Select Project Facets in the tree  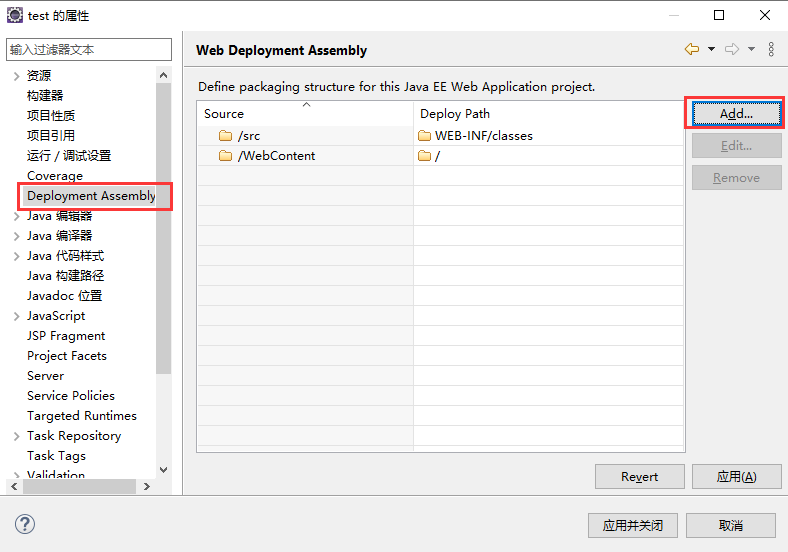pos(67,356)
